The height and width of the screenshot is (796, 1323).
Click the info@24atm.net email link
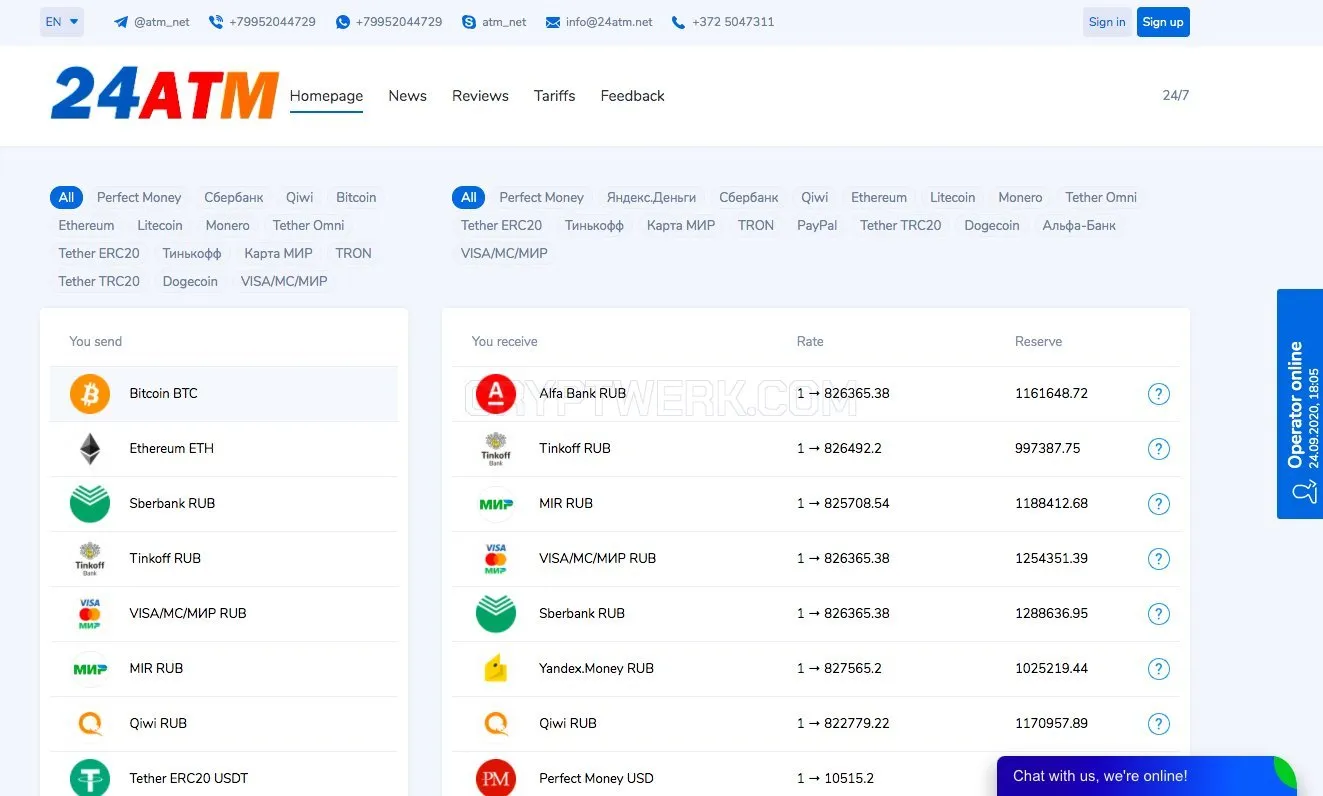[609, 22]
